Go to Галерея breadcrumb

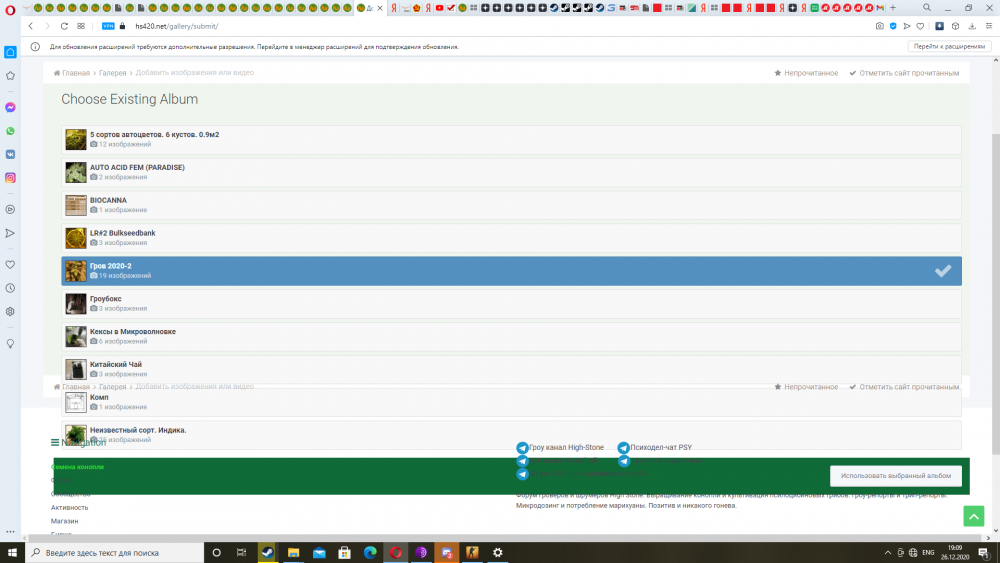112,73
